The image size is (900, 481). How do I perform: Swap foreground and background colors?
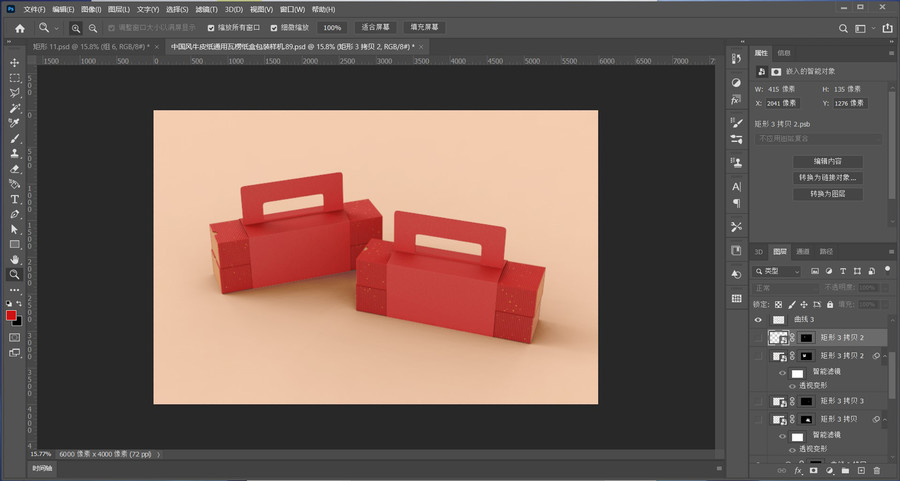(x=19, y=303)
